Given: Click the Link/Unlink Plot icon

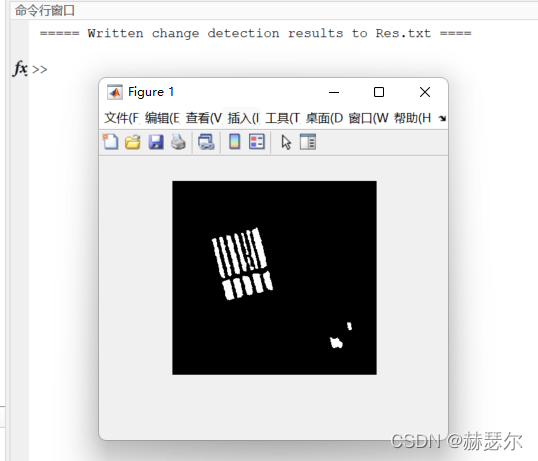Looking at the screenshot, I should pos(206,142).
